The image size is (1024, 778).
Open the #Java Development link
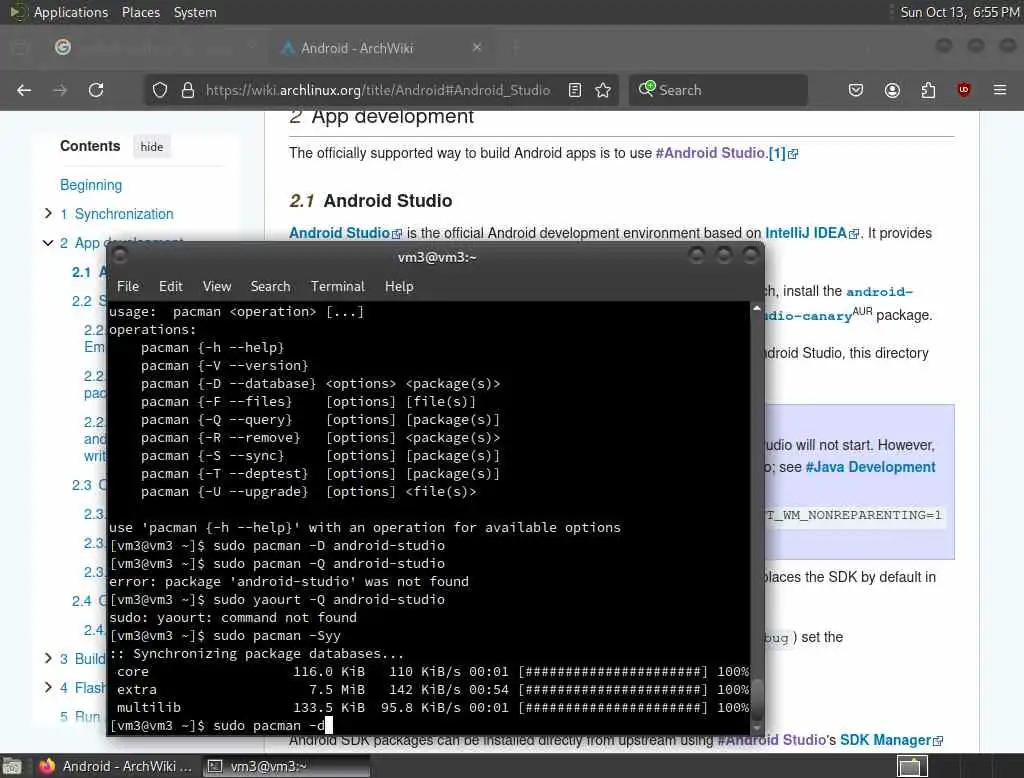[x=870, y=467]
